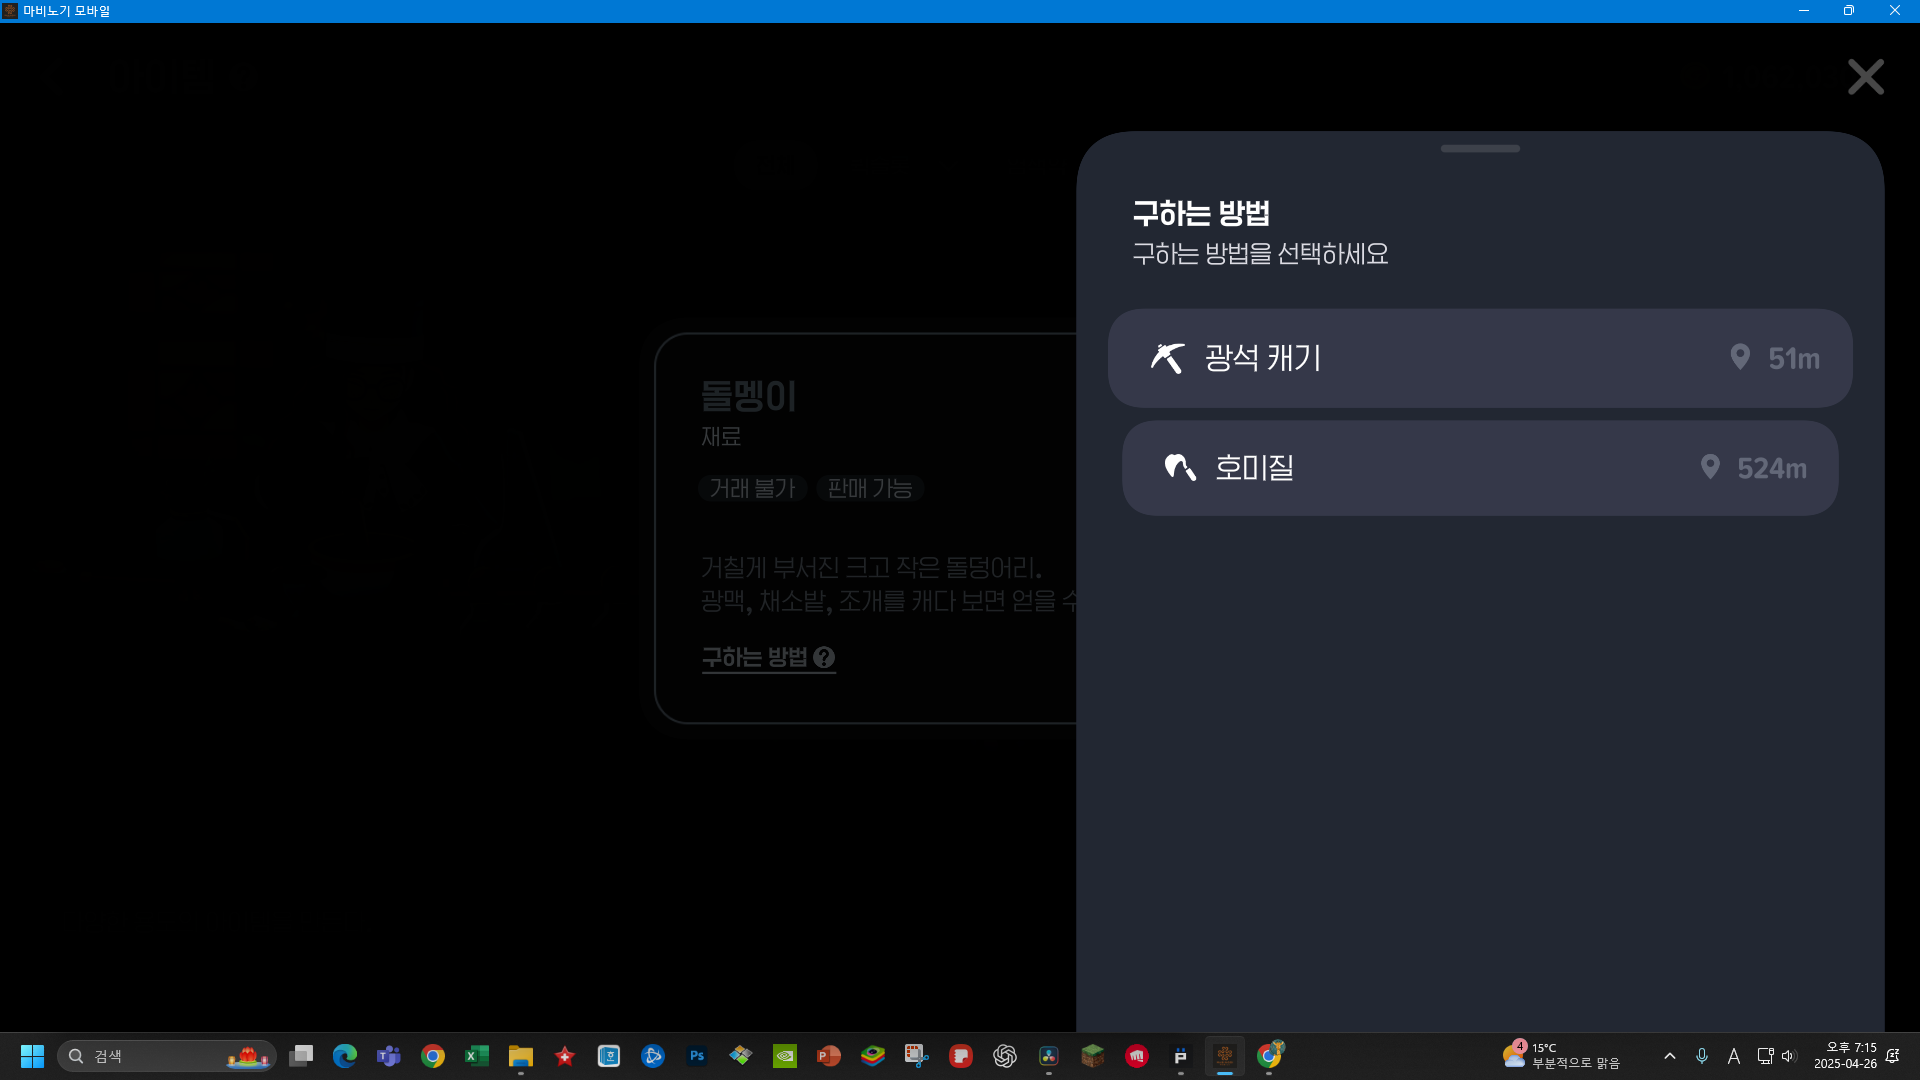Close the overlay with the large X

[x=1865, y=77]
